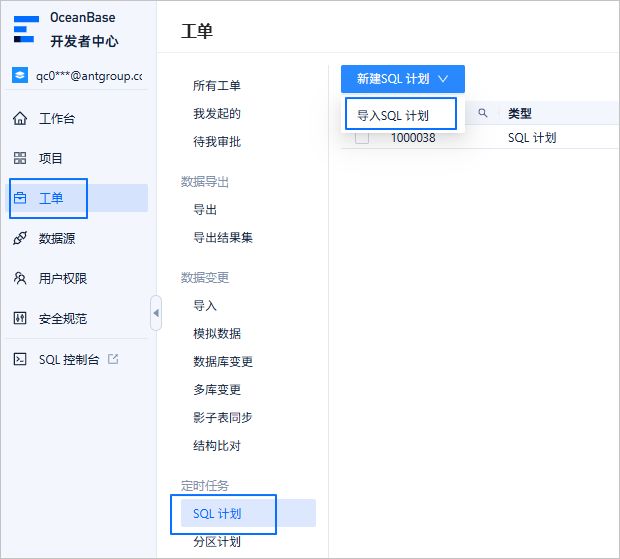Select 模拟数据 ticket type
Image resolution: width=620 pixels, height=559 pixels.
pyautogui.click(x=217, y=333)
